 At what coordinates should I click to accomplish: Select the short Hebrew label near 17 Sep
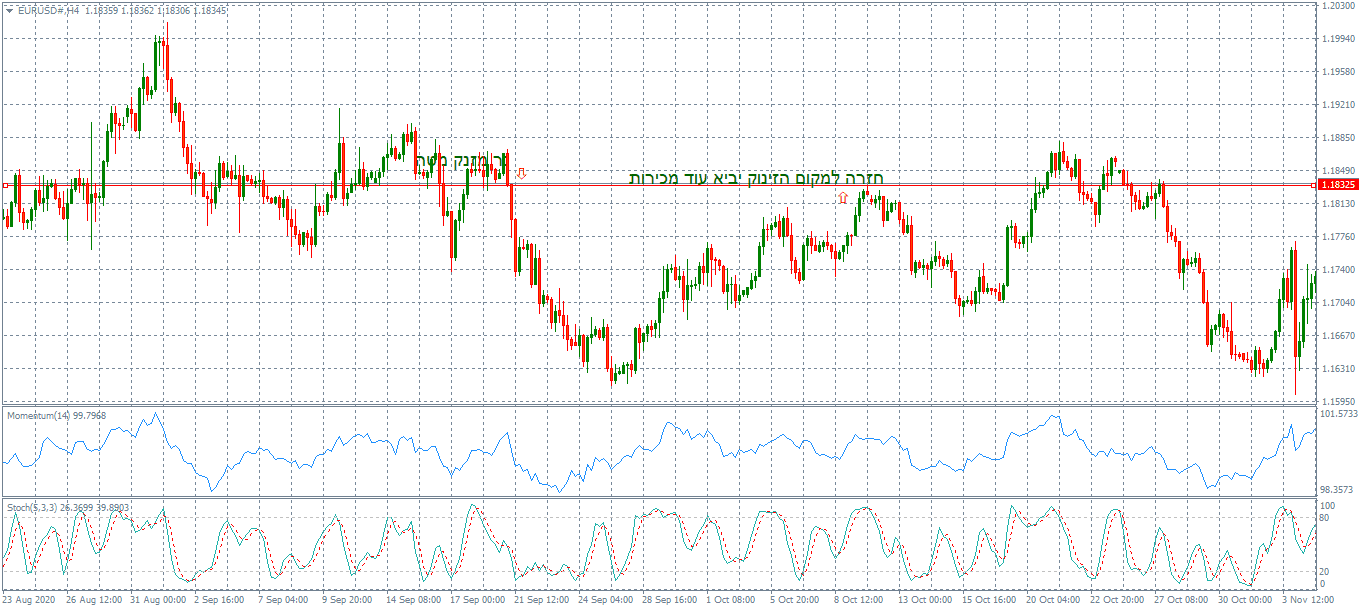[461, 161]
